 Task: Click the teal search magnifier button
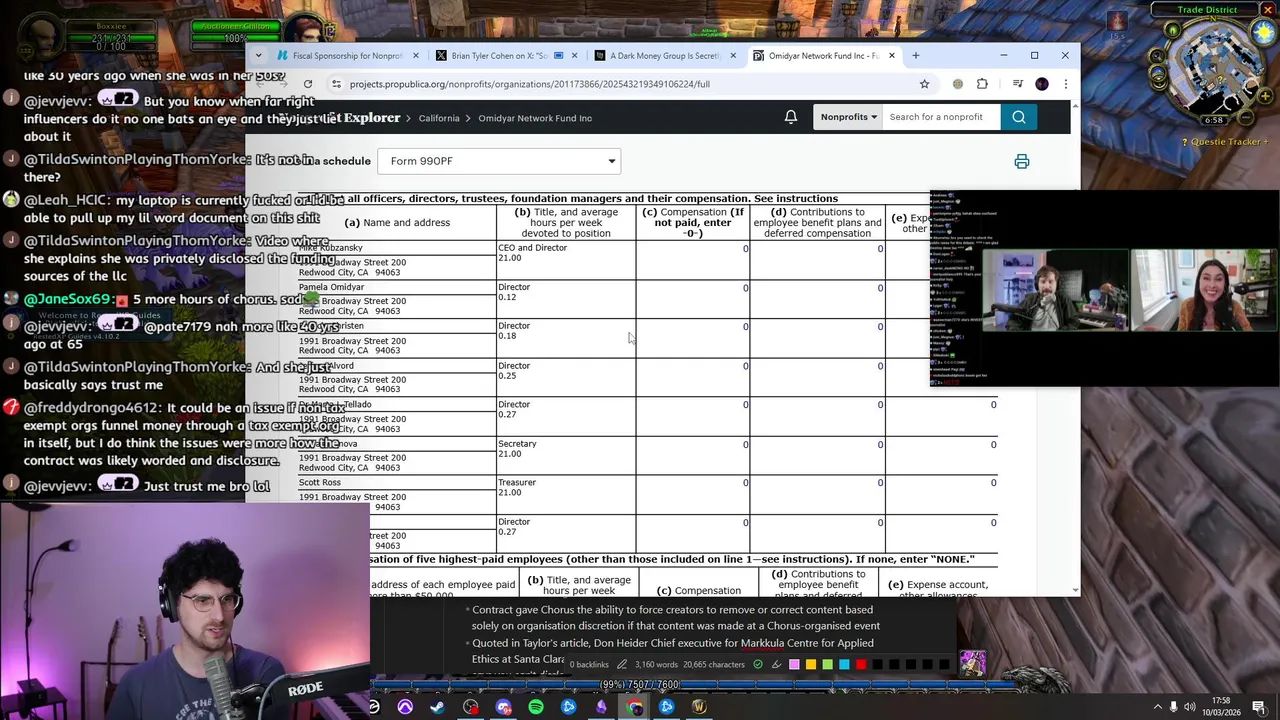[x=1018, y=117]
